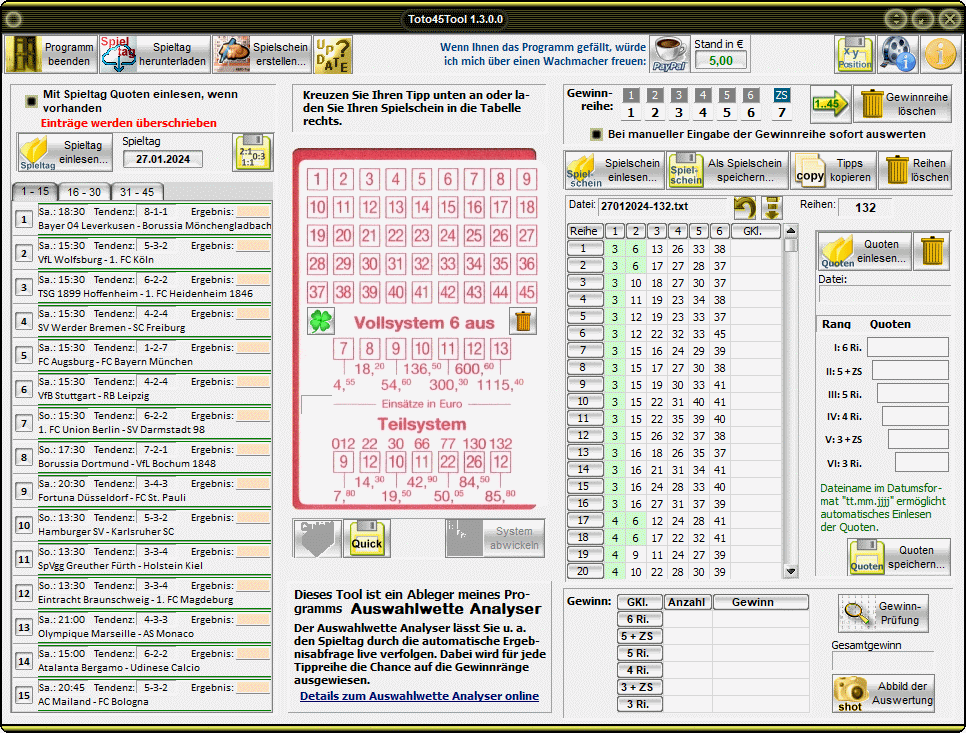Screen dimensions: 966x733
Task: Click the II: 5 + ZS Quoten input field
Action: tap(910, 370)
